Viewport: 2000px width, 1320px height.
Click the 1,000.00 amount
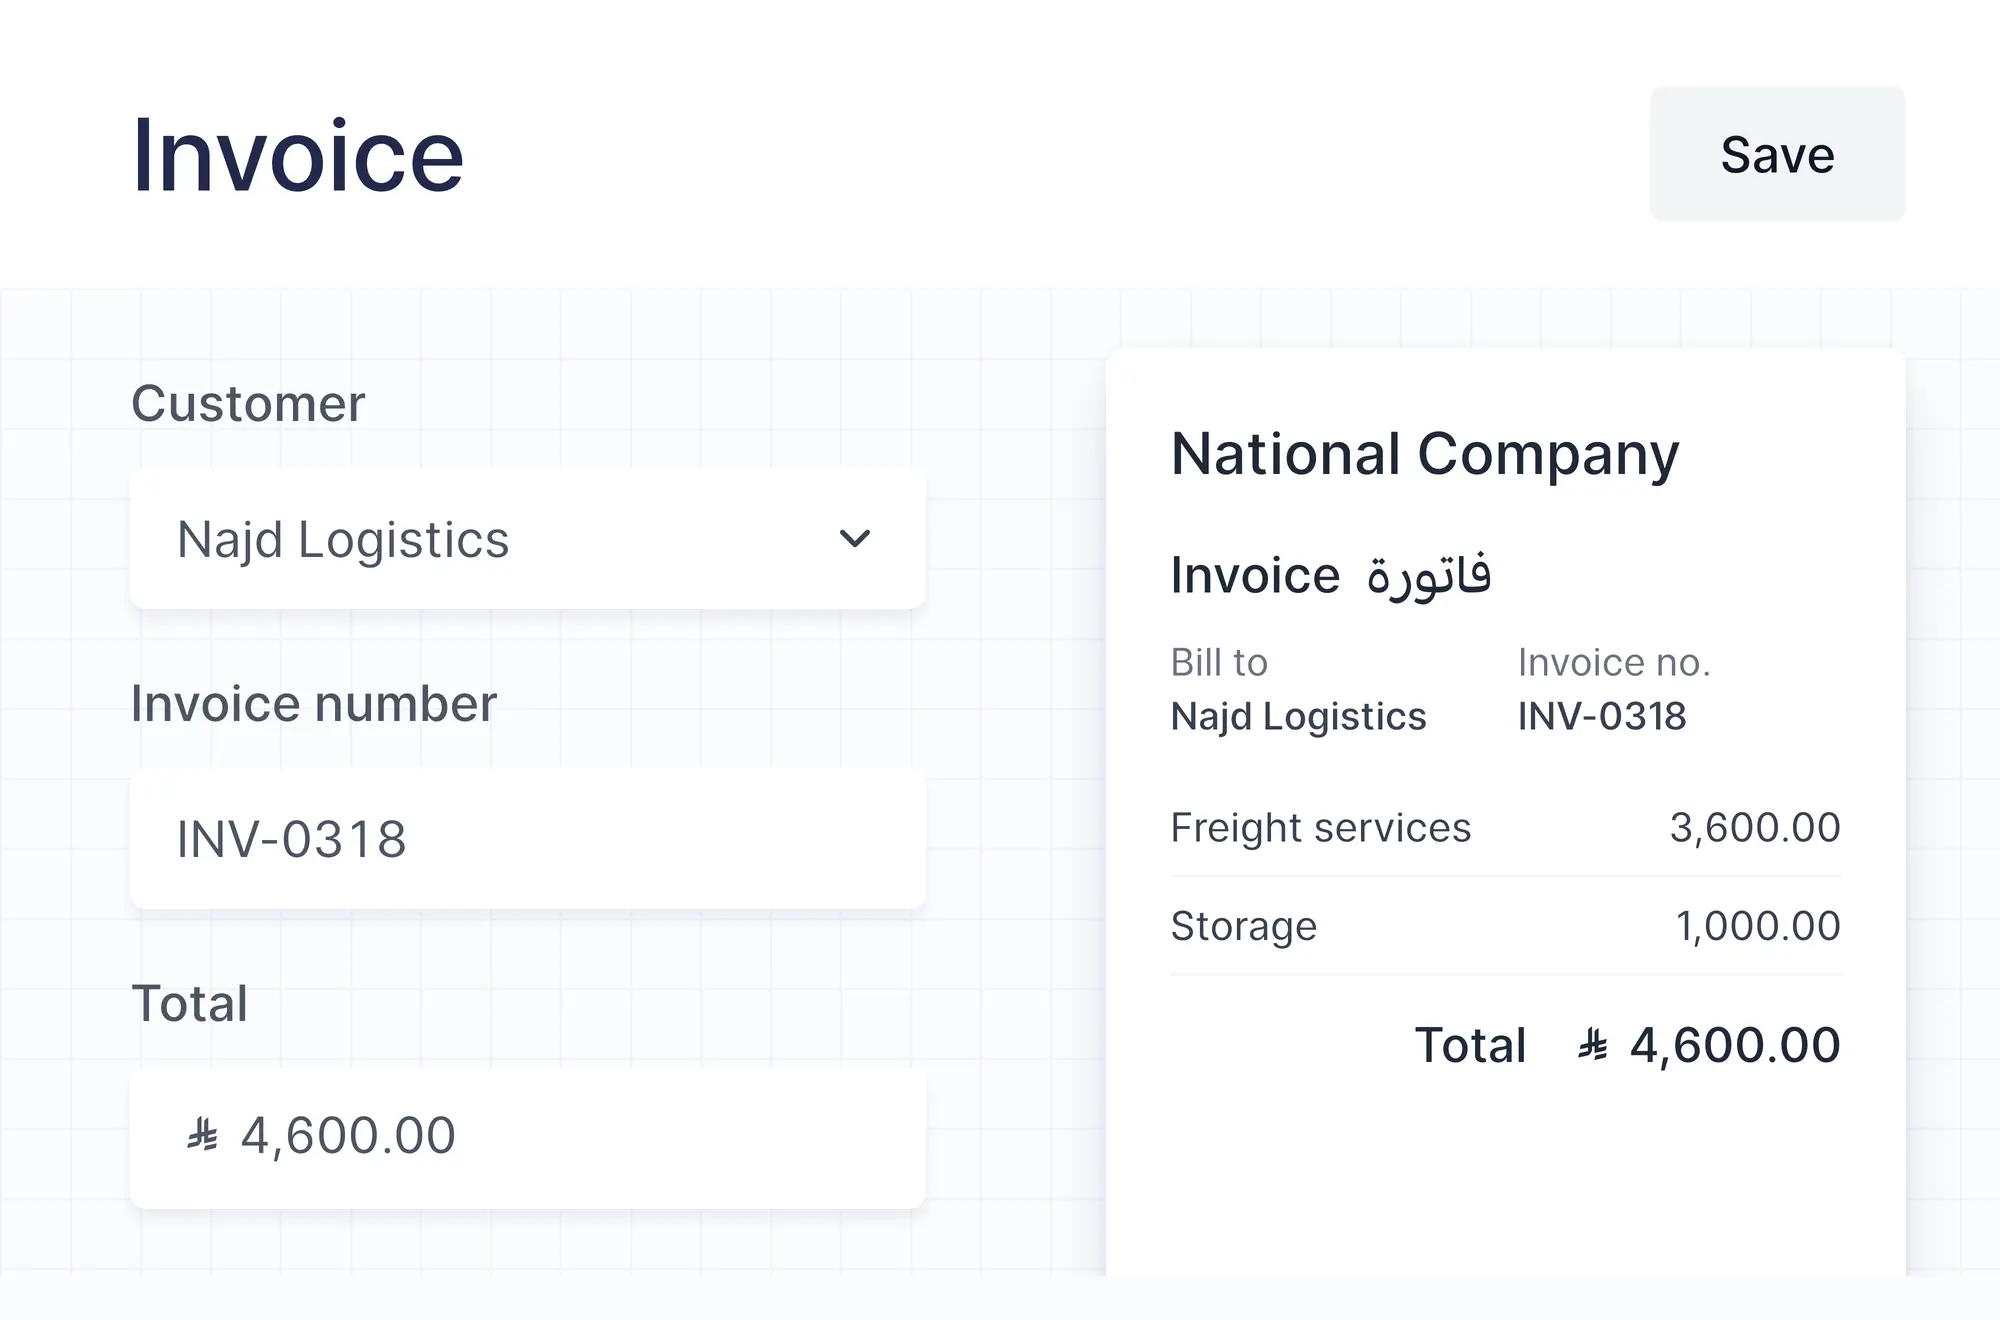point(1758,927)
